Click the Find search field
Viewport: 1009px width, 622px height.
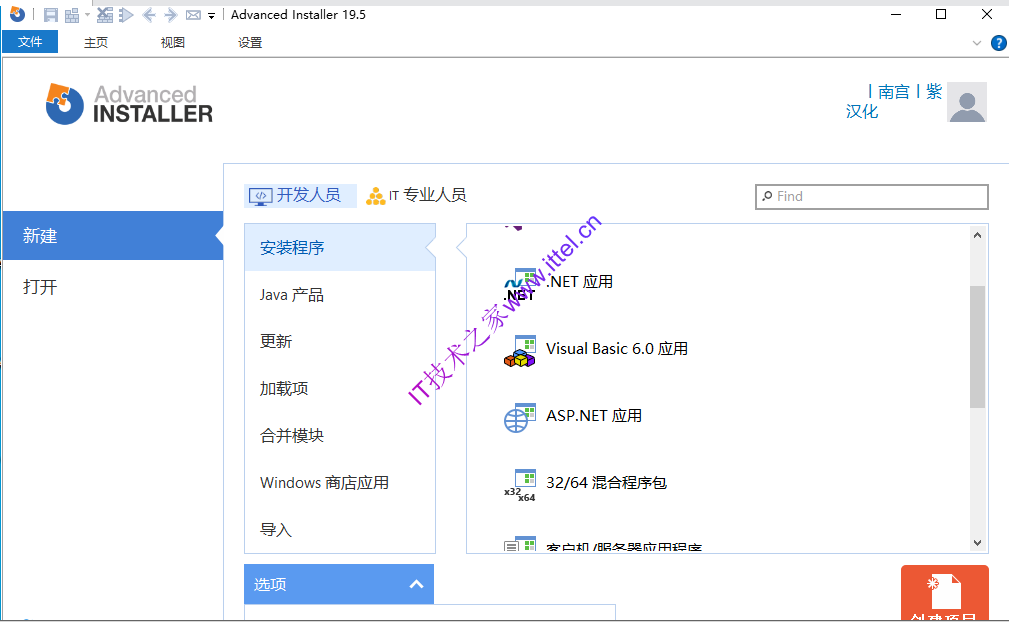point(871,196)
